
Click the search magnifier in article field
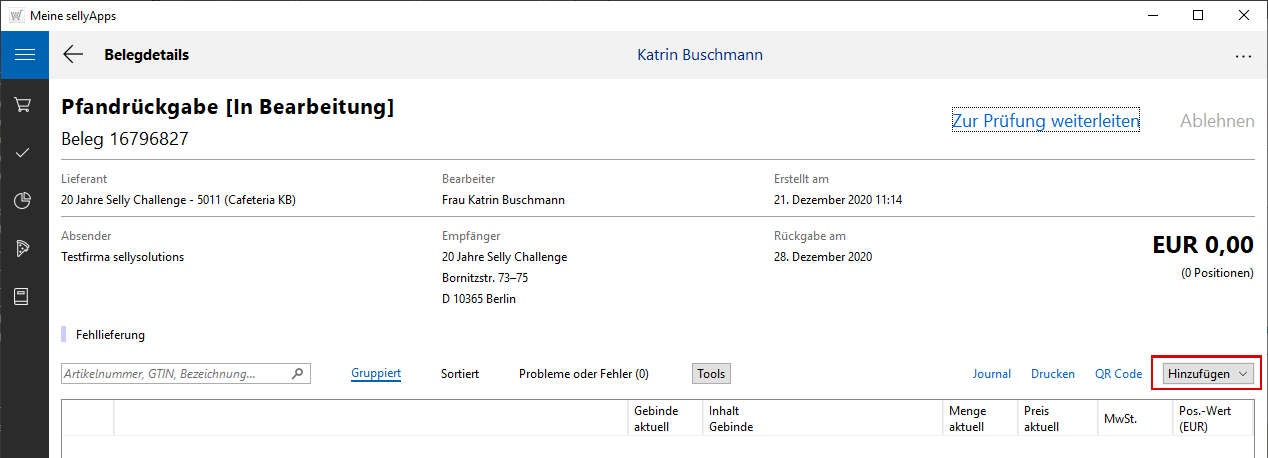(297, 374)
